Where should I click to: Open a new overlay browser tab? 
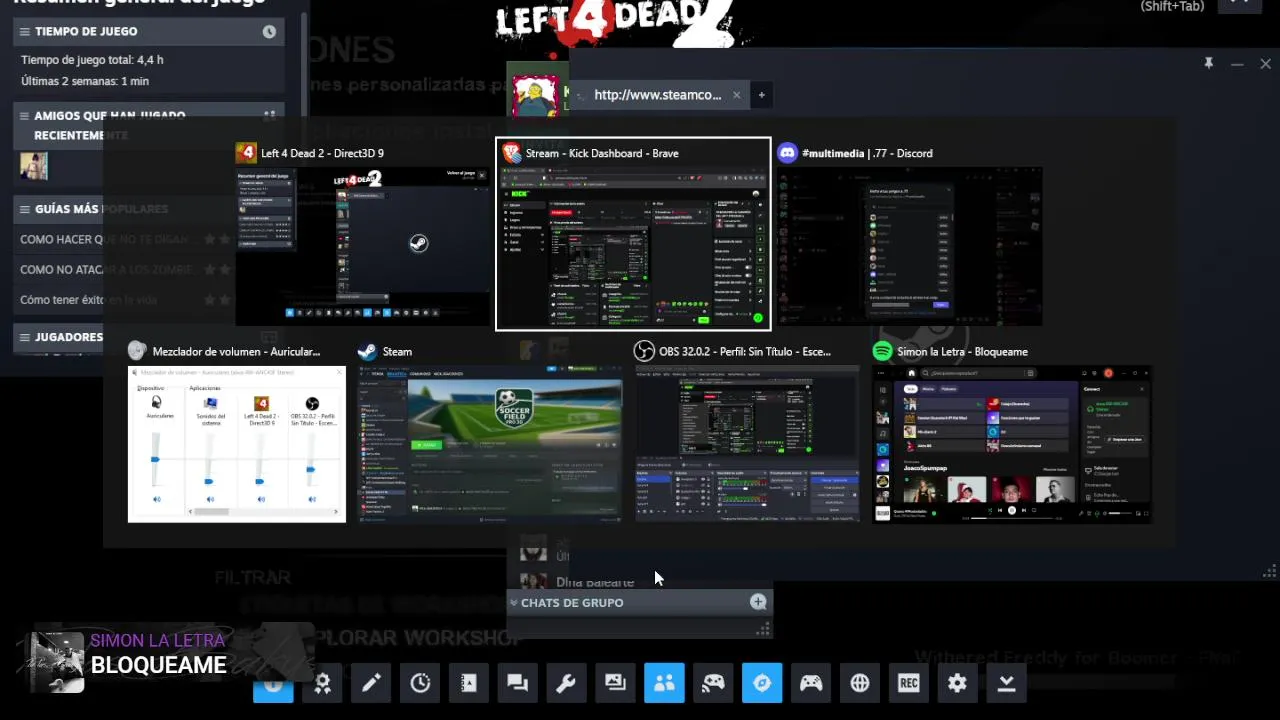pyautogui.click(x=761, y=95)
